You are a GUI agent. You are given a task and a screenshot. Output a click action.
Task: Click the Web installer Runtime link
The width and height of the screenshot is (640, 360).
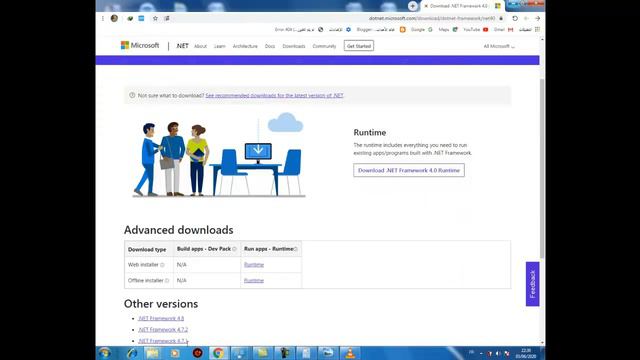254,265
